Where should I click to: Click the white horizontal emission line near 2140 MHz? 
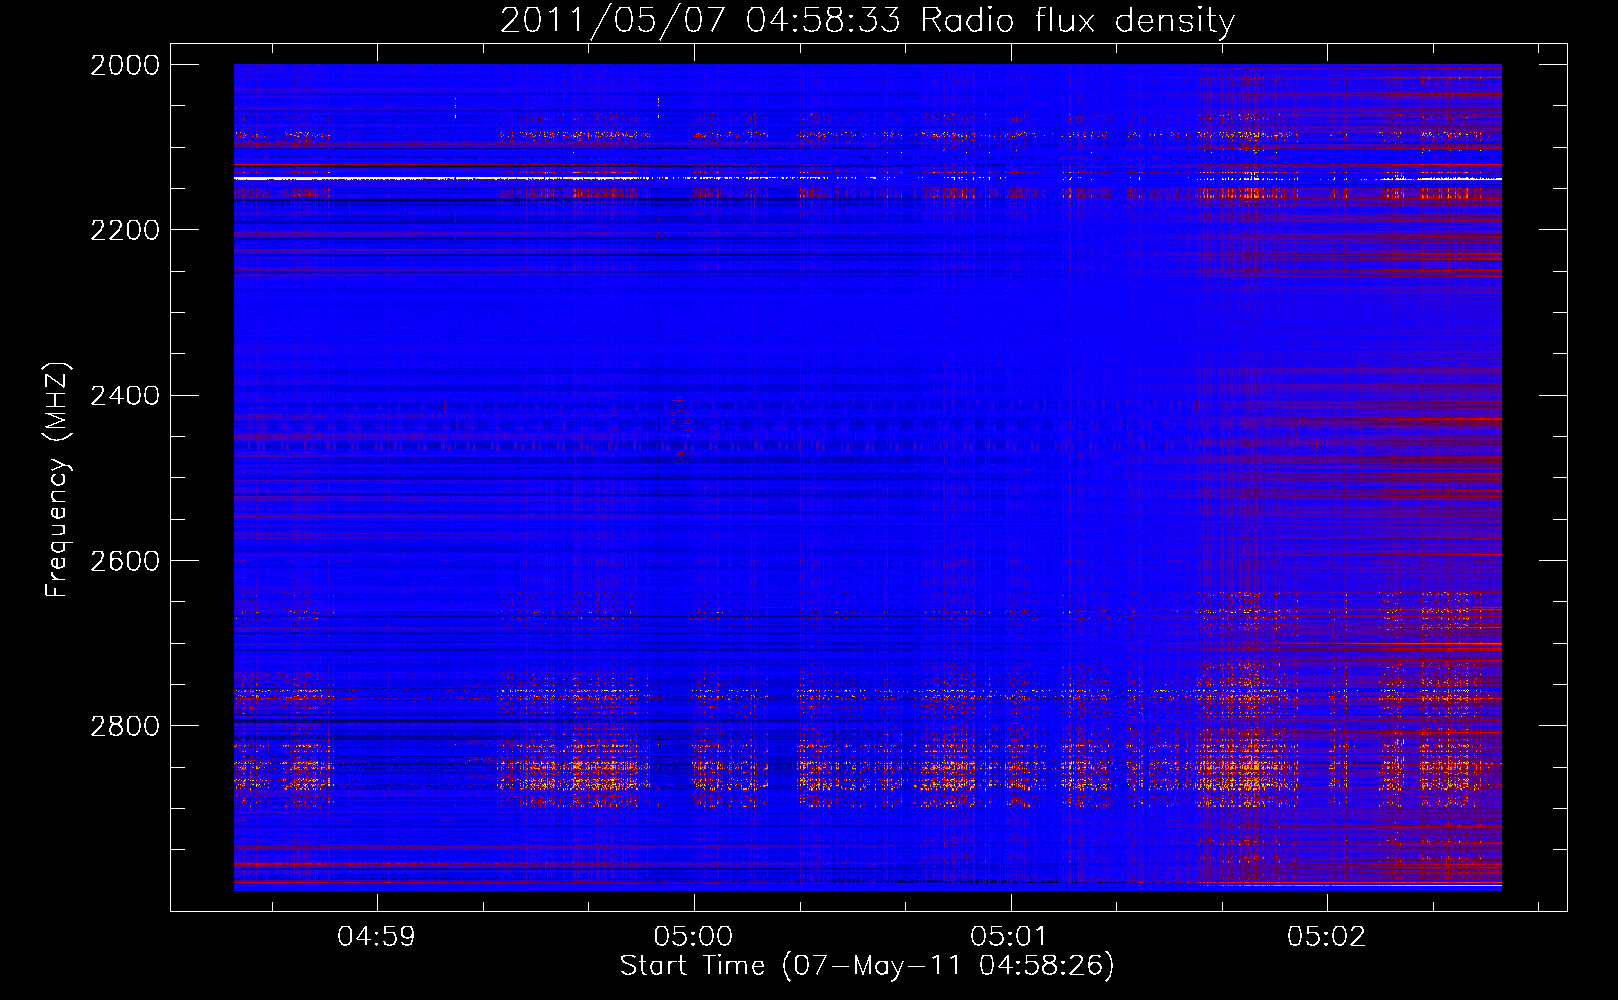click(867, 178)
